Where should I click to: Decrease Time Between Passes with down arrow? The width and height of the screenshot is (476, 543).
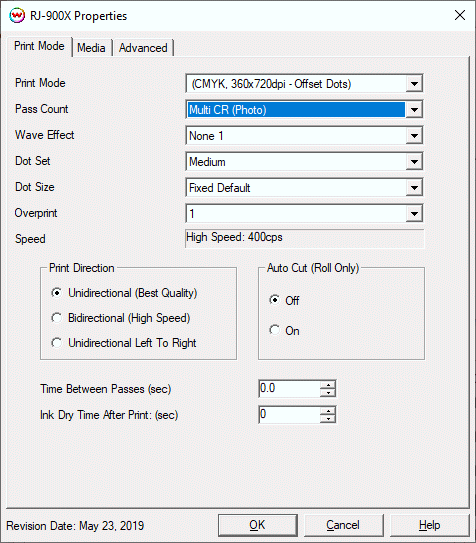click(327, 392)
